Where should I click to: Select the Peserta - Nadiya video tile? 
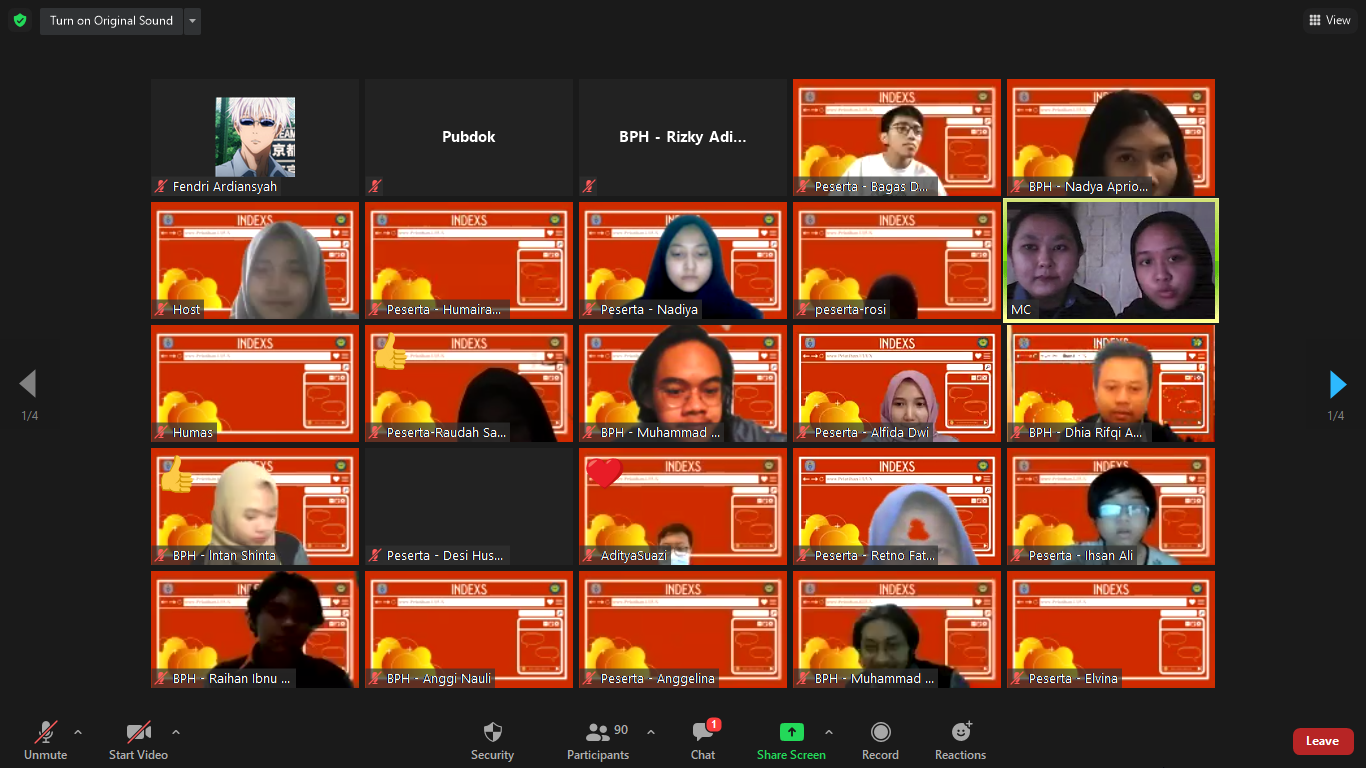tap(683, 260)
